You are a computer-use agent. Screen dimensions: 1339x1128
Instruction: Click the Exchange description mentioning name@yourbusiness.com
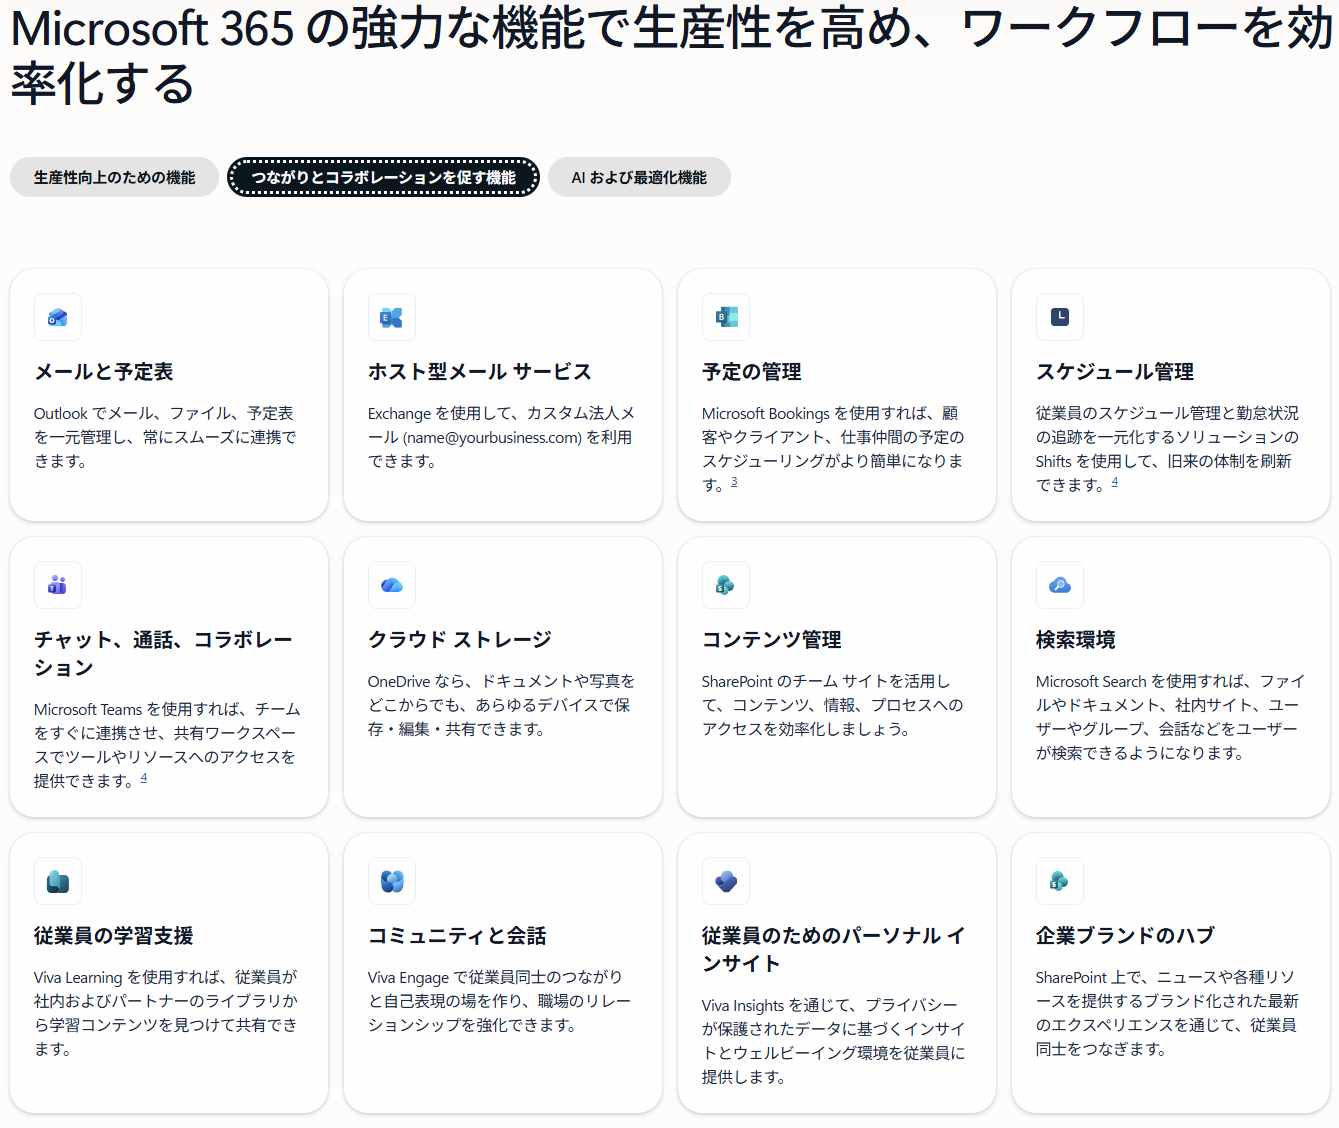tap(502, 437)
